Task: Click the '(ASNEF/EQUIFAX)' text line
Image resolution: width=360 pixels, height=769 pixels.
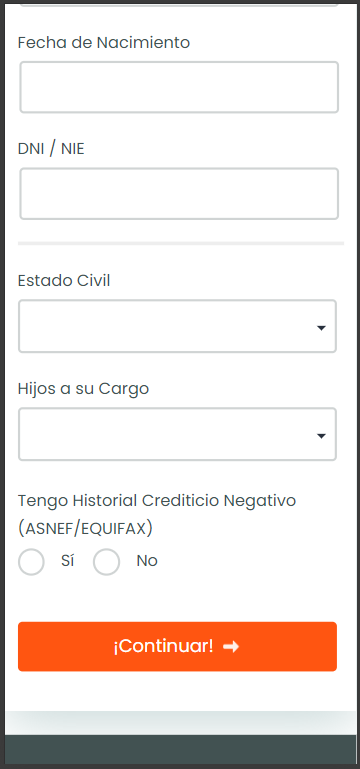Action: tap(85, 529)
